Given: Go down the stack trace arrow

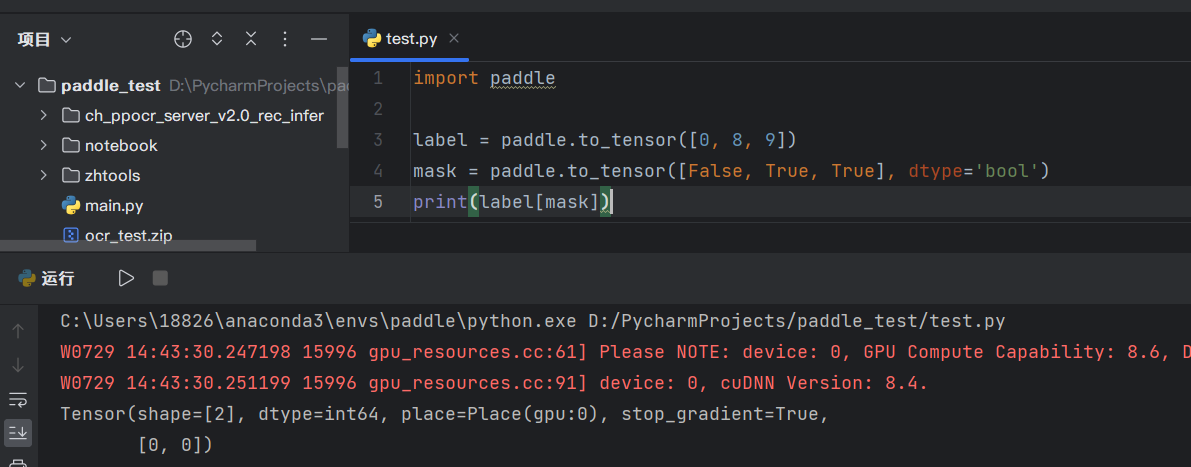Looking at the screenshot, I should pos(18,364).
